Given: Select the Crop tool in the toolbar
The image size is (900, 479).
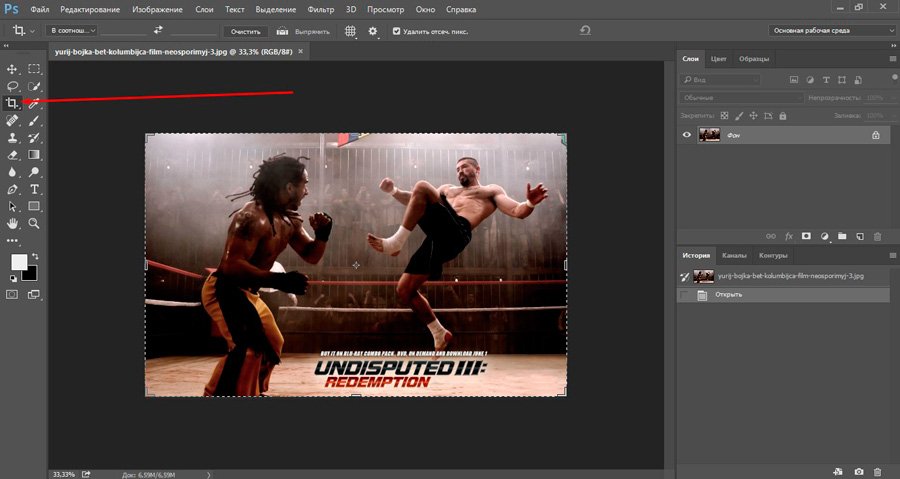Looking at the screenshot, I should (12, 103).
